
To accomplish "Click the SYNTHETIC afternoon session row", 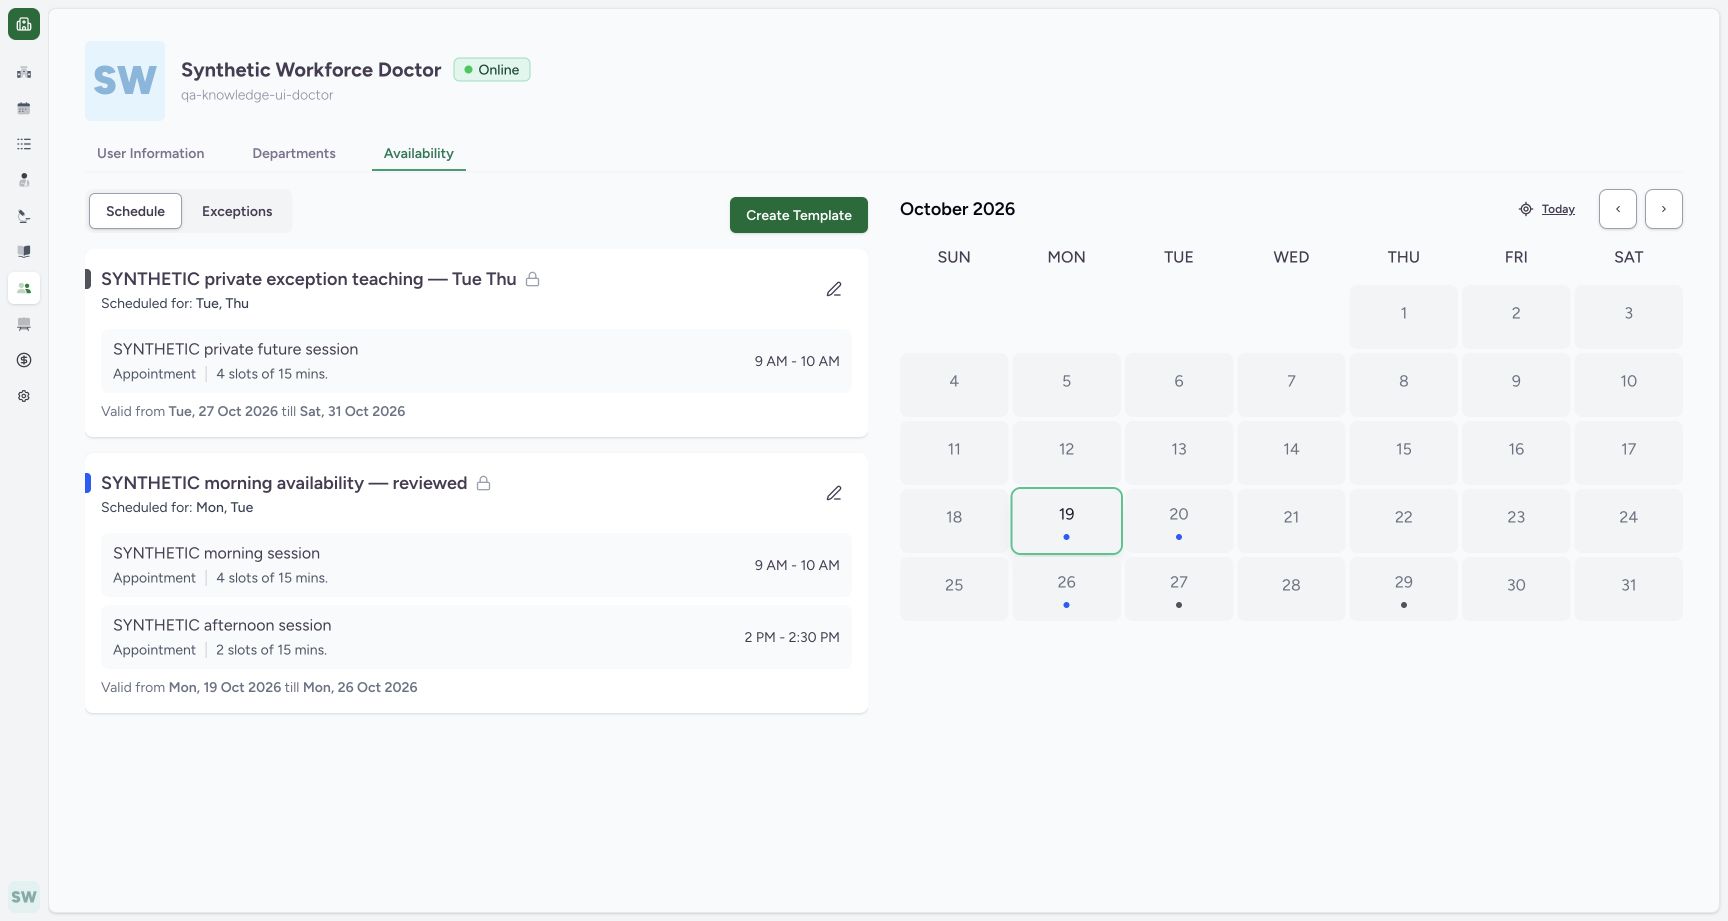I will 476,637.
